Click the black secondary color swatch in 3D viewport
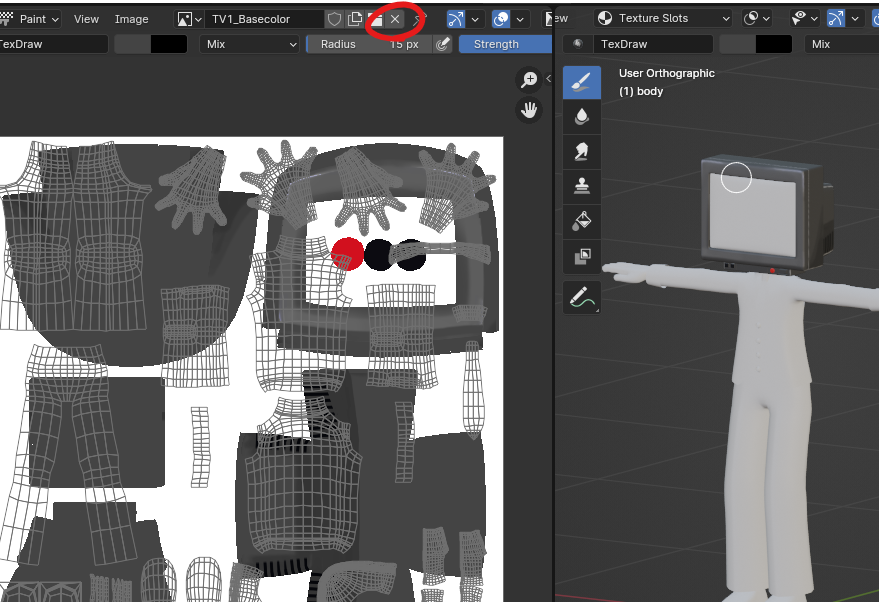This screenshot has width=879, height=602. pos(773,44)
